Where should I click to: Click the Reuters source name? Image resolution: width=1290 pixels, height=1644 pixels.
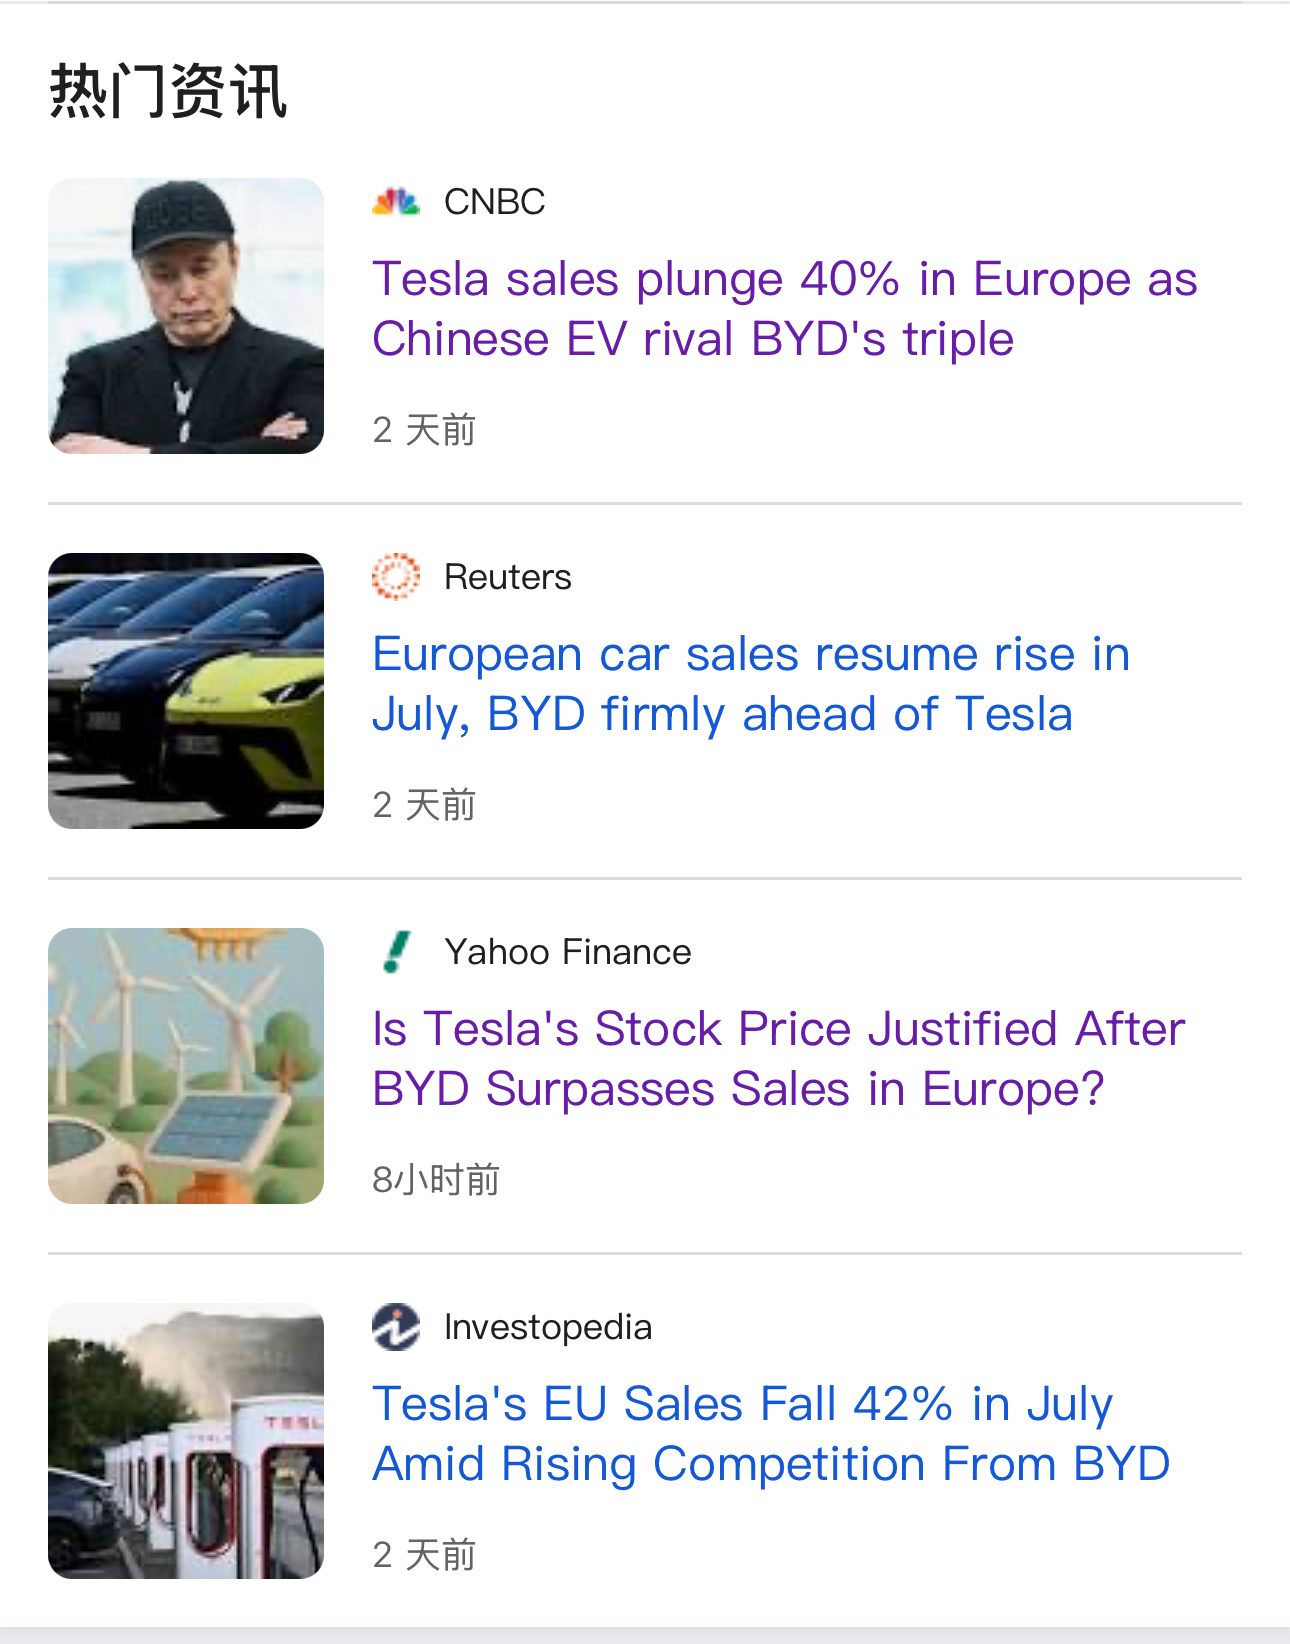[x=508, y=577]
